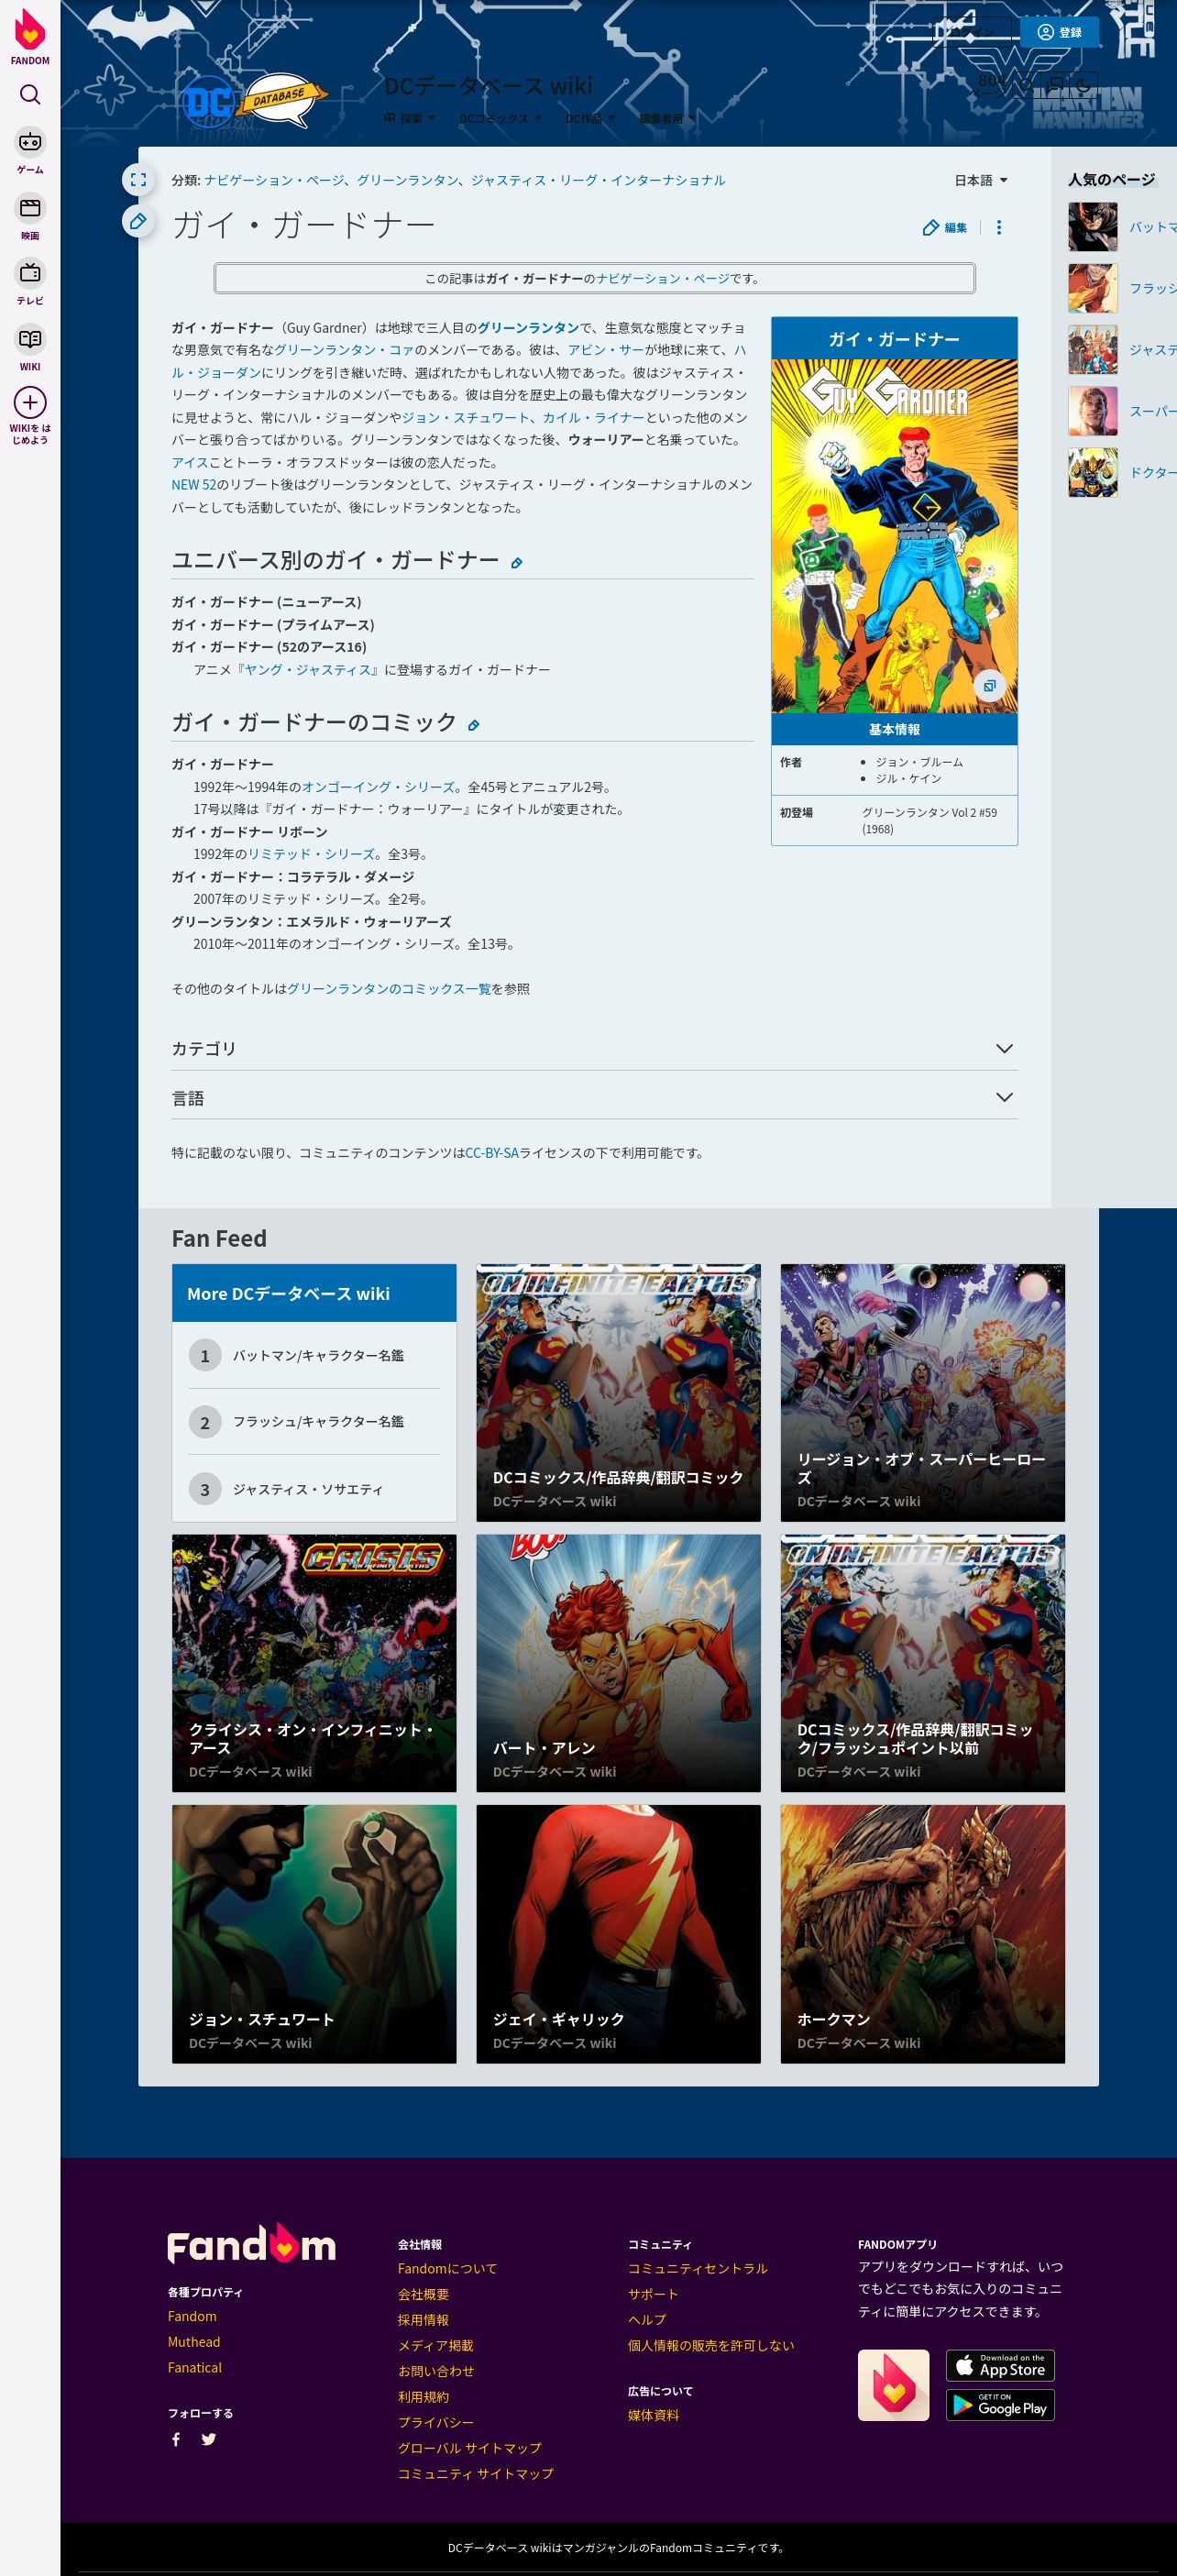The image size is (1177, 2576).
Task: Toggle the light/dark theme moon icon
Action: [x=1083, y=84]
